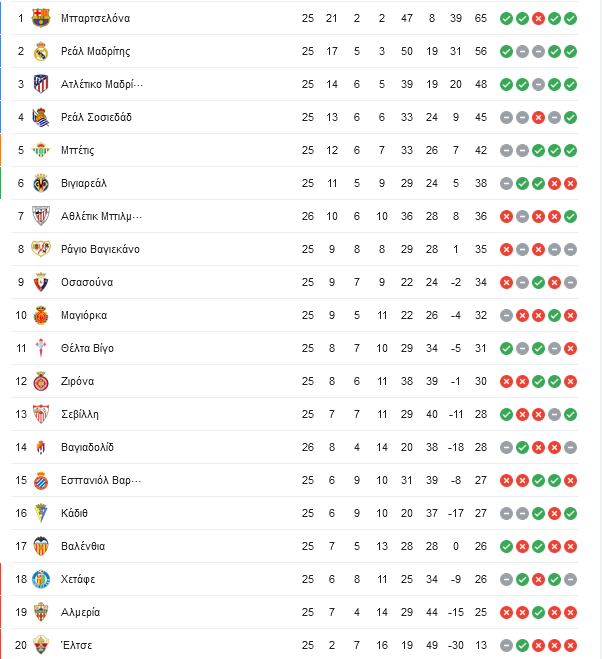Click the Villarreal yellow crest icon
Image resolution: width=602 pixels, height=659 pixels.
pyautogui.click(x=41, y=183)
